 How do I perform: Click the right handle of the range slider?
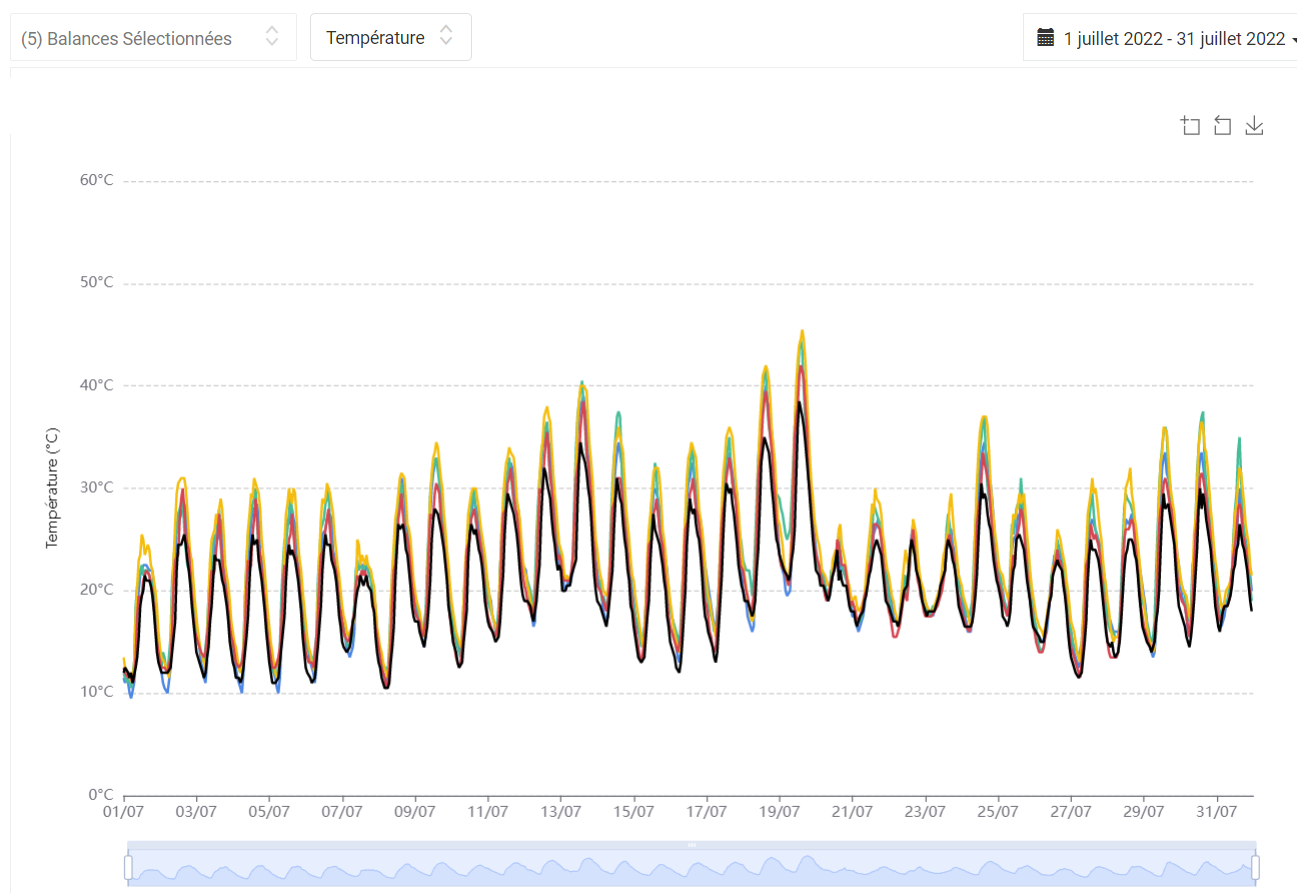[1255, 867]
